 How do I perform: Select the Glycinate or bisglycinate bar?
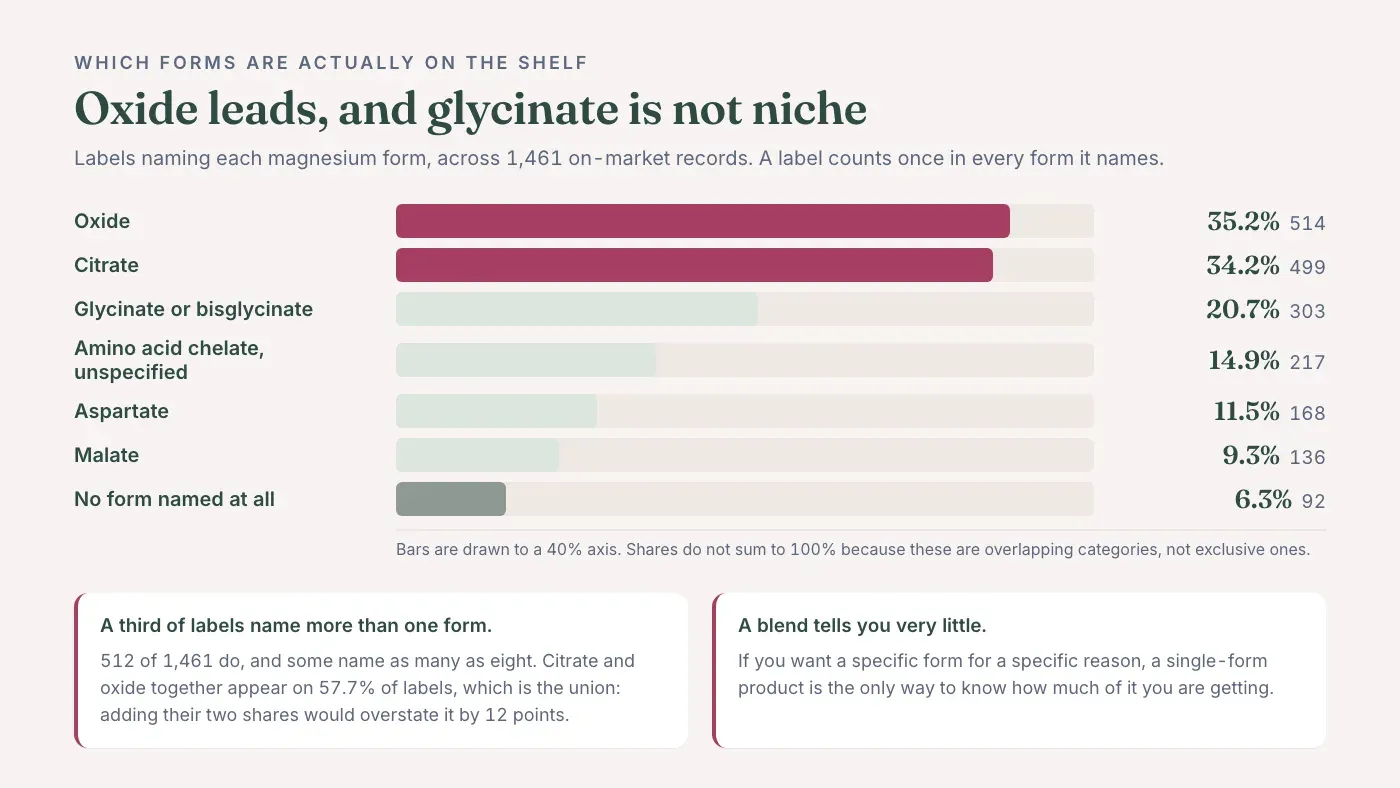point(577,309)
